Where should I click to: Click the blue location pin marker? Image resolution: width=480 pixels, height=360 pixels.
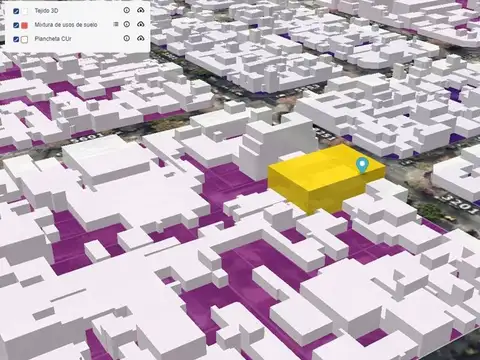[x=362, y=166]
